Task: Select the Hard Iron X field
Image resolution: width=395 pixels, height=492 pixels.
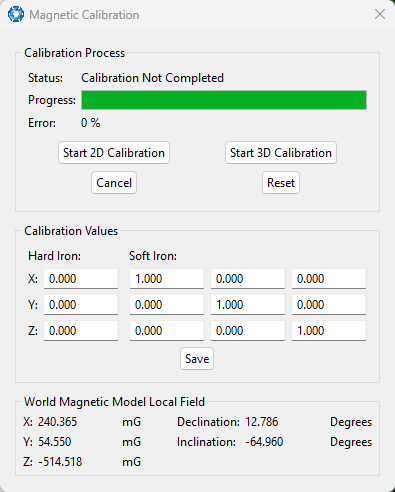Action: (x=81, y=279)
